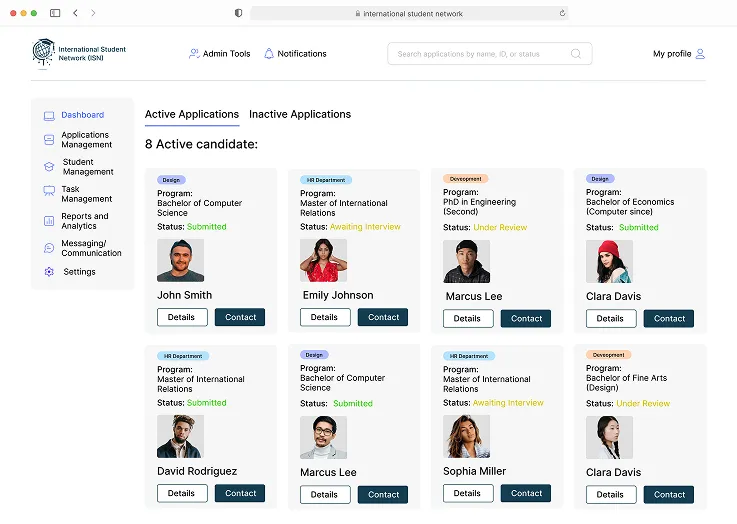Click the Admin Tools icon in header
This screenshot has height=524, width=737.
click(x=194, y=54)
